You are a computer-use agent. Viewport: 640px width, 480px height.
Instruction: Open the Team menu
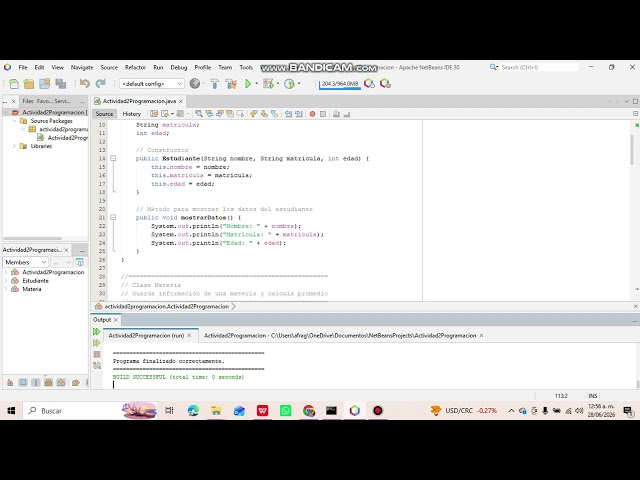pos(225,67)
